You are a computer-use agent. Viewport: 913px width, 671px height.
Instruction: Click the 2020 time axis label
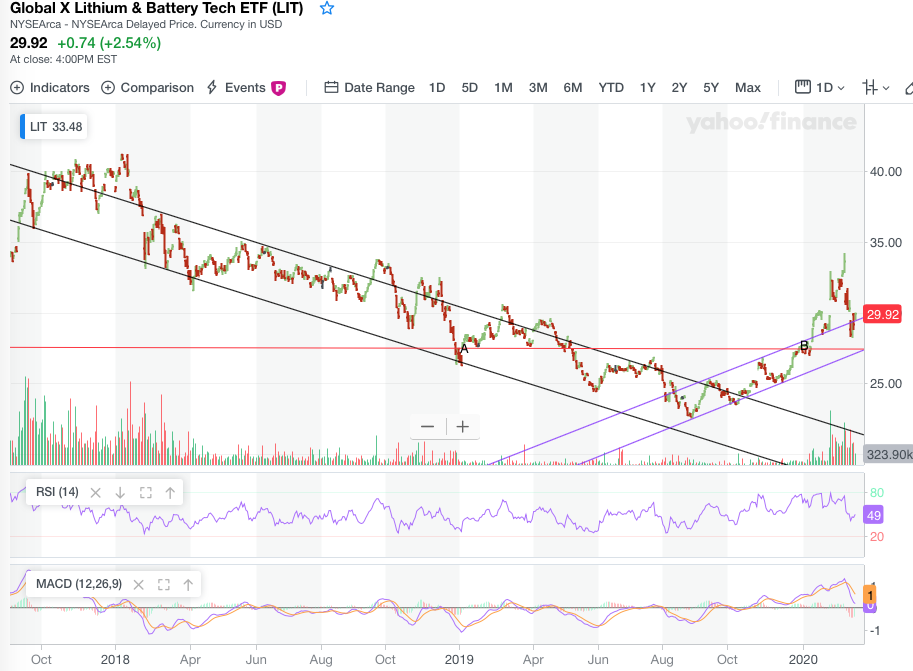[x=803, y=659]
